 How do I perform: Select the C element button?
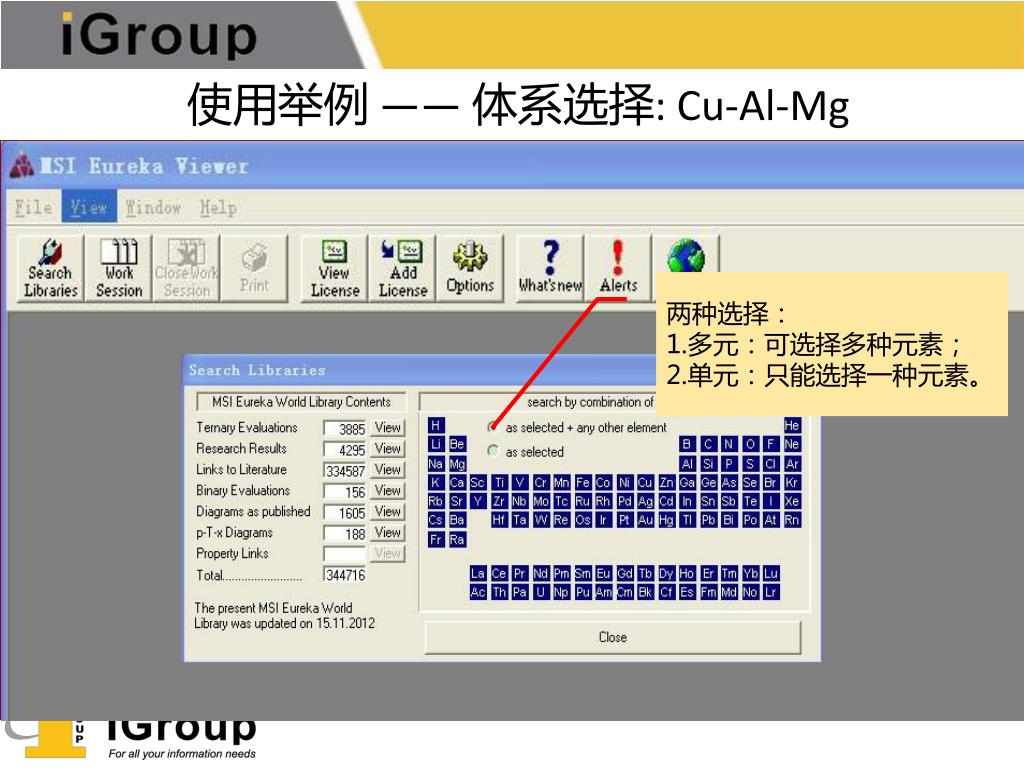pyautogui.click(x=708, y=444)
